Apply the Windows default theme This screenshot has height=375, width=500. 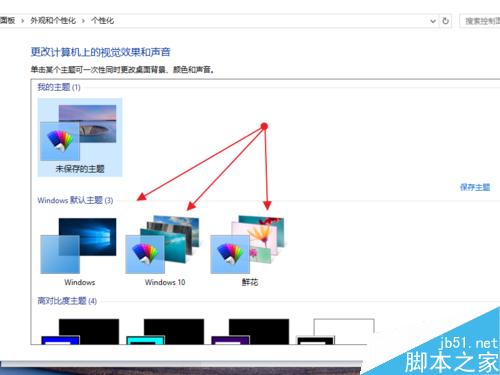pyautogui.click(x=79, y=252)
